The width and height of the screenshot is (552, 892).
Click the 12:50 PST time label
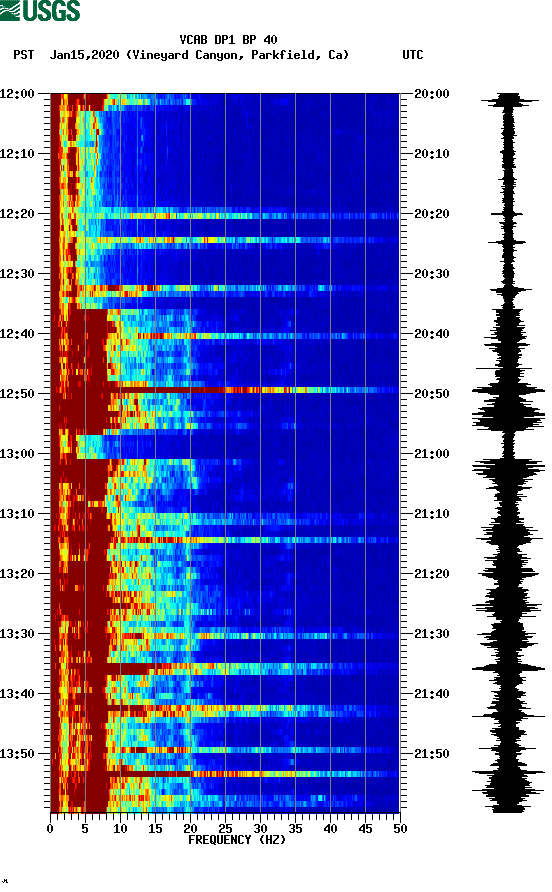[x=17, y=394]
